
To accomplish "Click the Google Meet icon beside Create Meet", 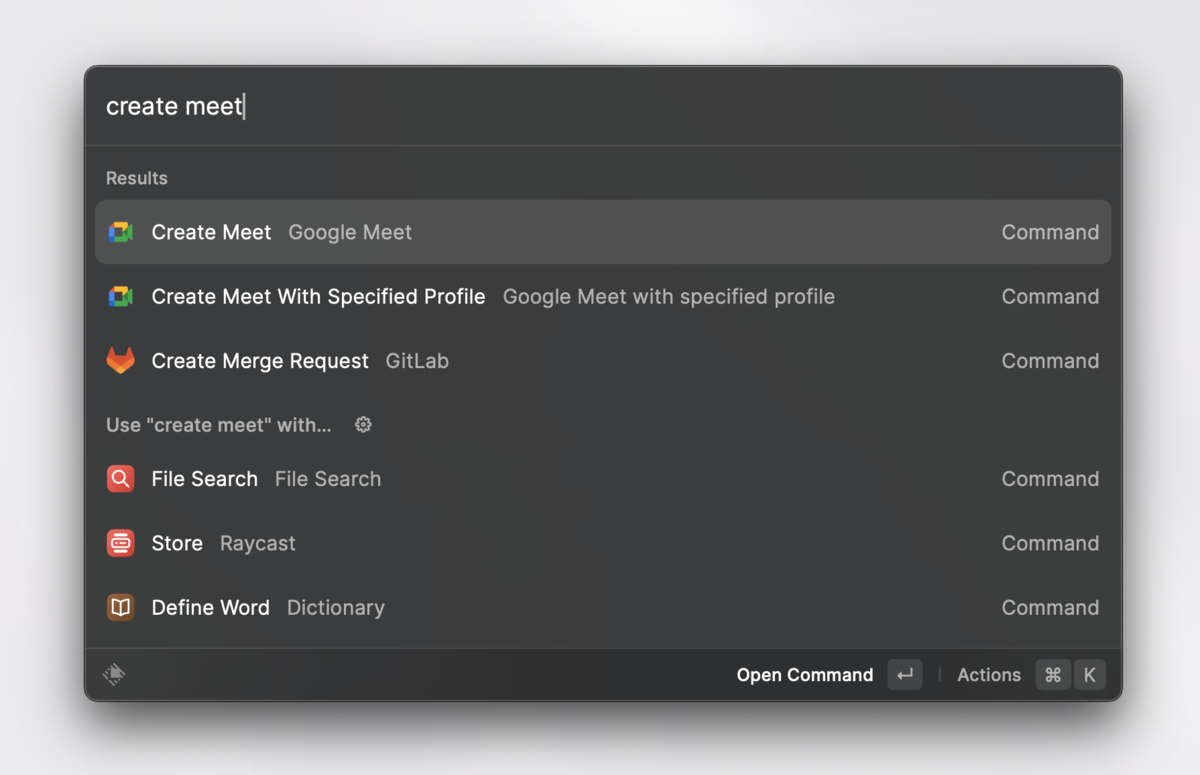I will coord(120,232).
